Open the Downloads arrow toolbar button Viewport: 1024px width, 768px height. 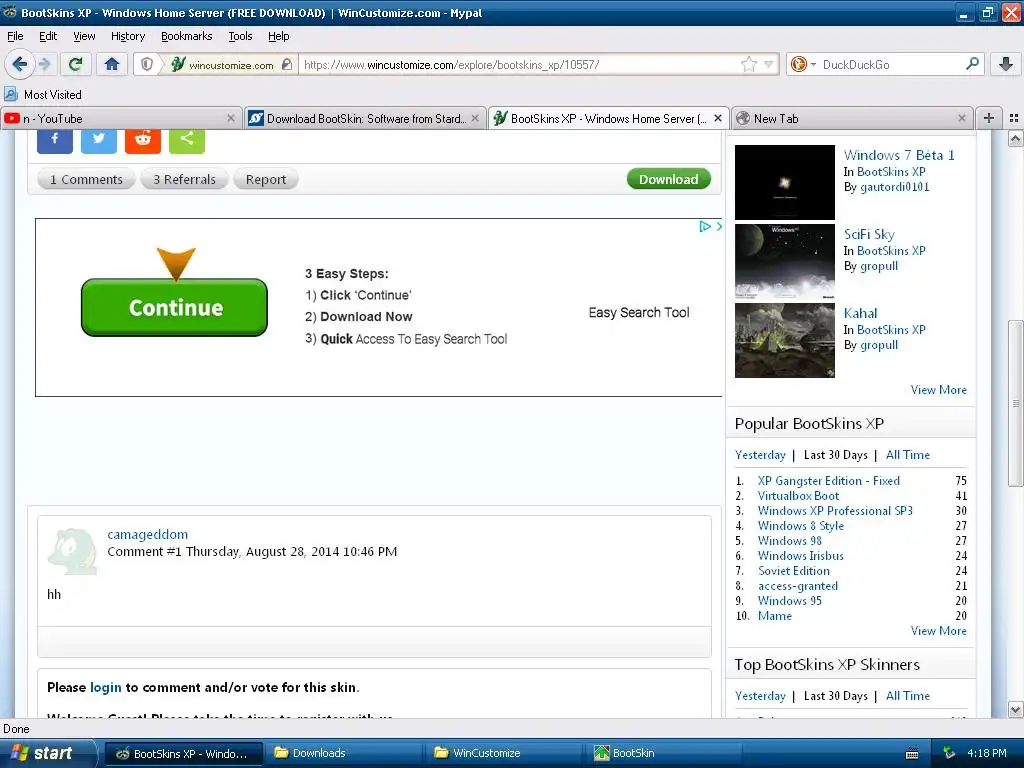[1006, 64]
